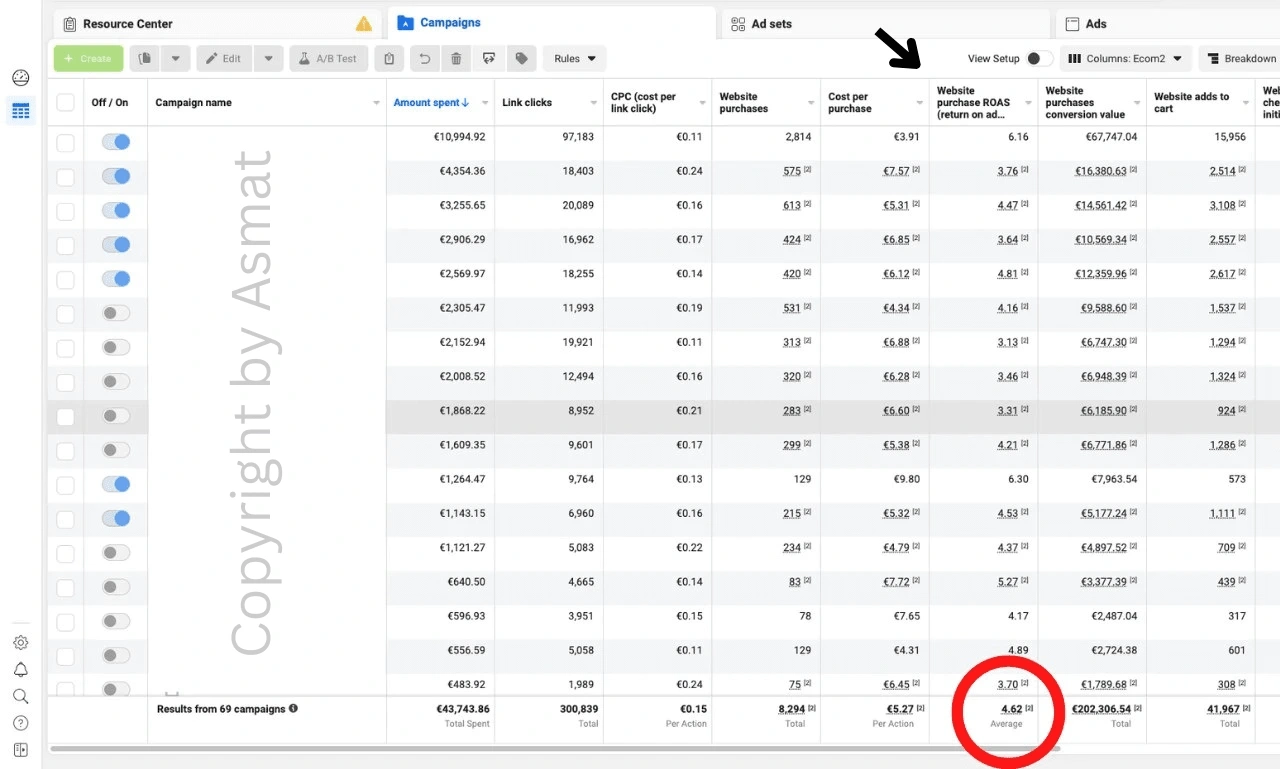This screenshot has width=1280, height=769.
Task: Click the Edit button
Action: (x=224, y=59)
